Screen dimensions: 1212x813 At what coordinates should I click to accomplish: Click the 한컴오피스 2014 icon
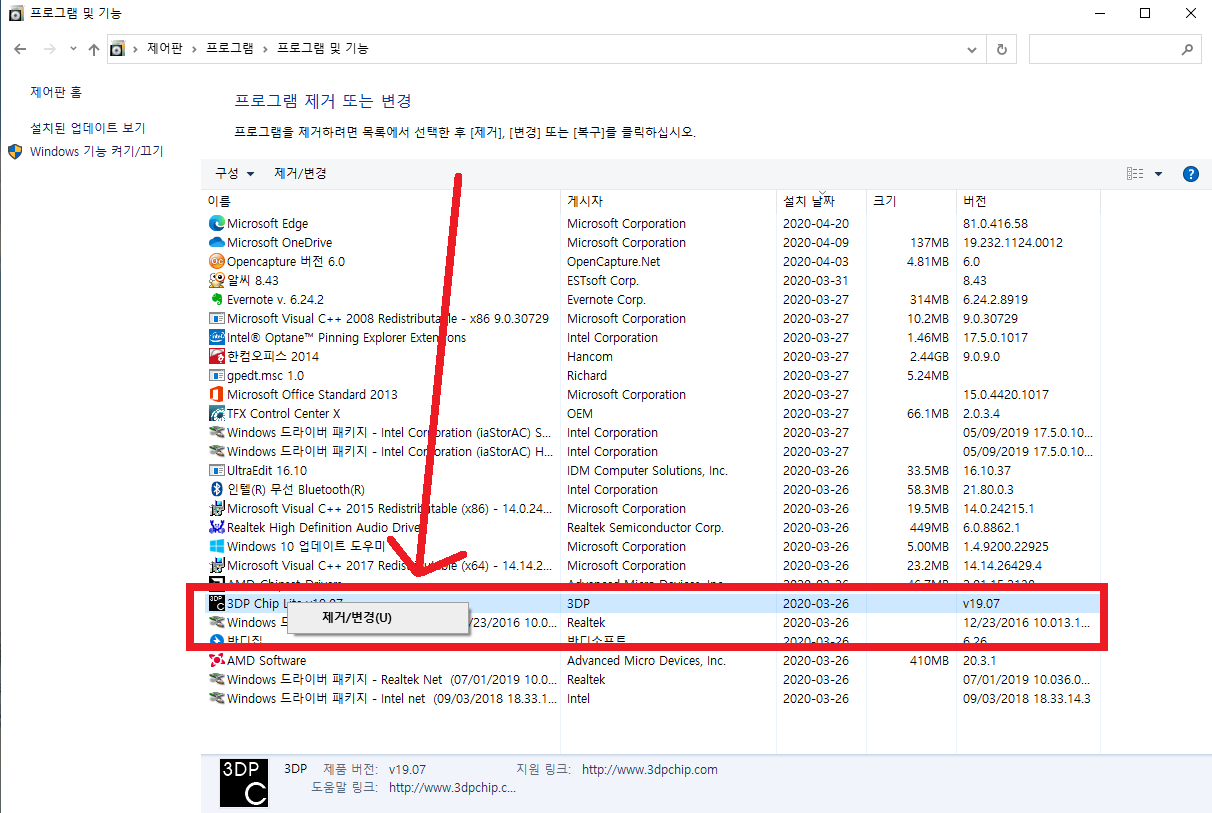coord(217,357)
